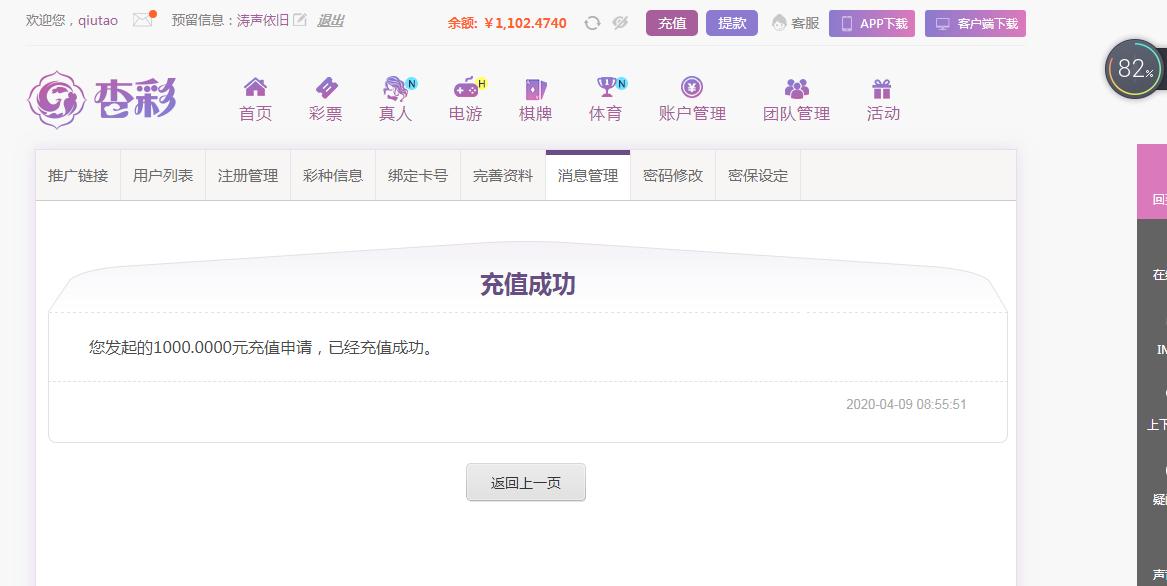Open the 彩票 lottery section
Image resolution: width=1167 pixels, height=586 pixels.
tap(326, 100)
